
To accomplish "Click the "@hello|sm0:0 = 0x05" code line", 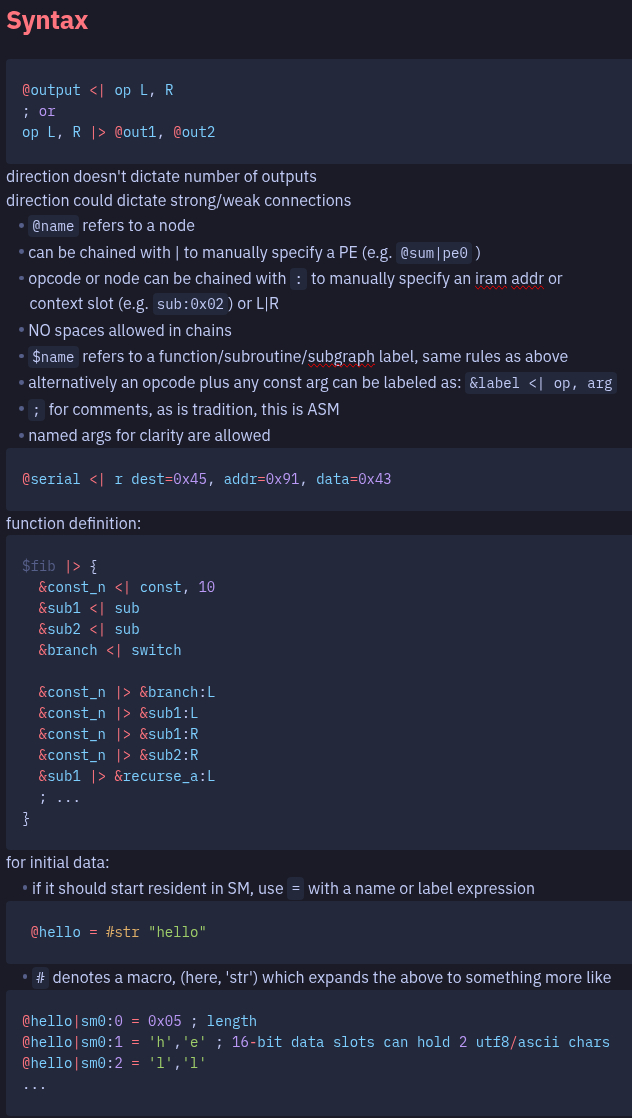I will click(x=139, y=1021).
